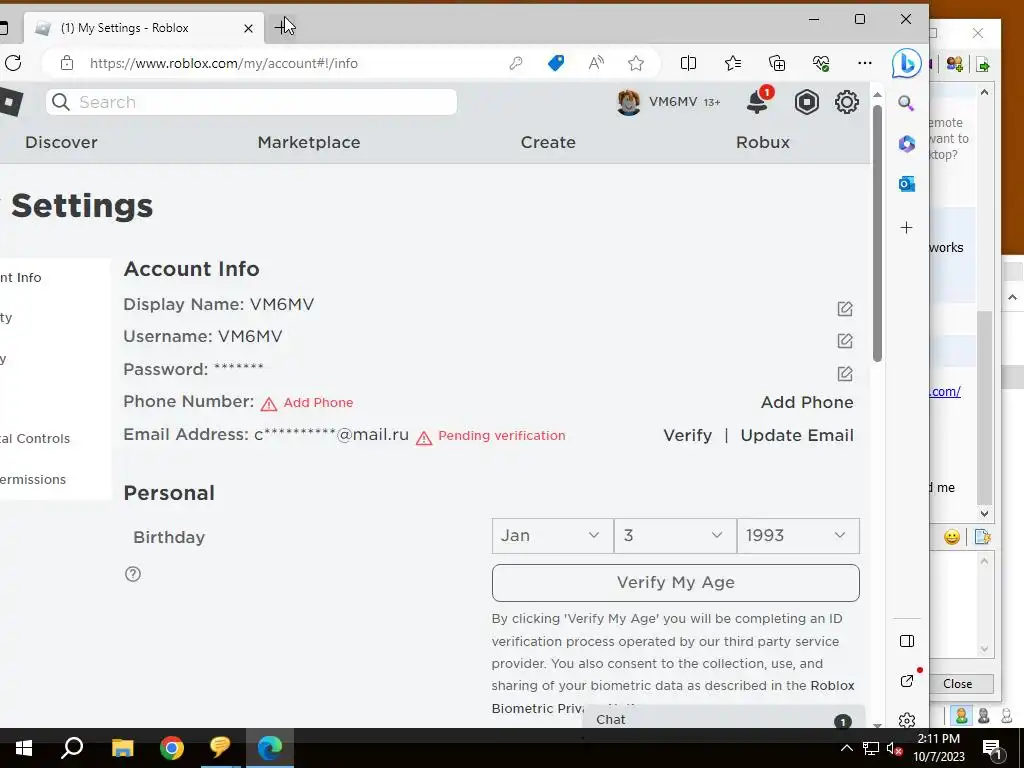This screenshot has height=768, width=1024.
Task: Close the My Settings - Roblox tab
Action: [x=248, y=28]
